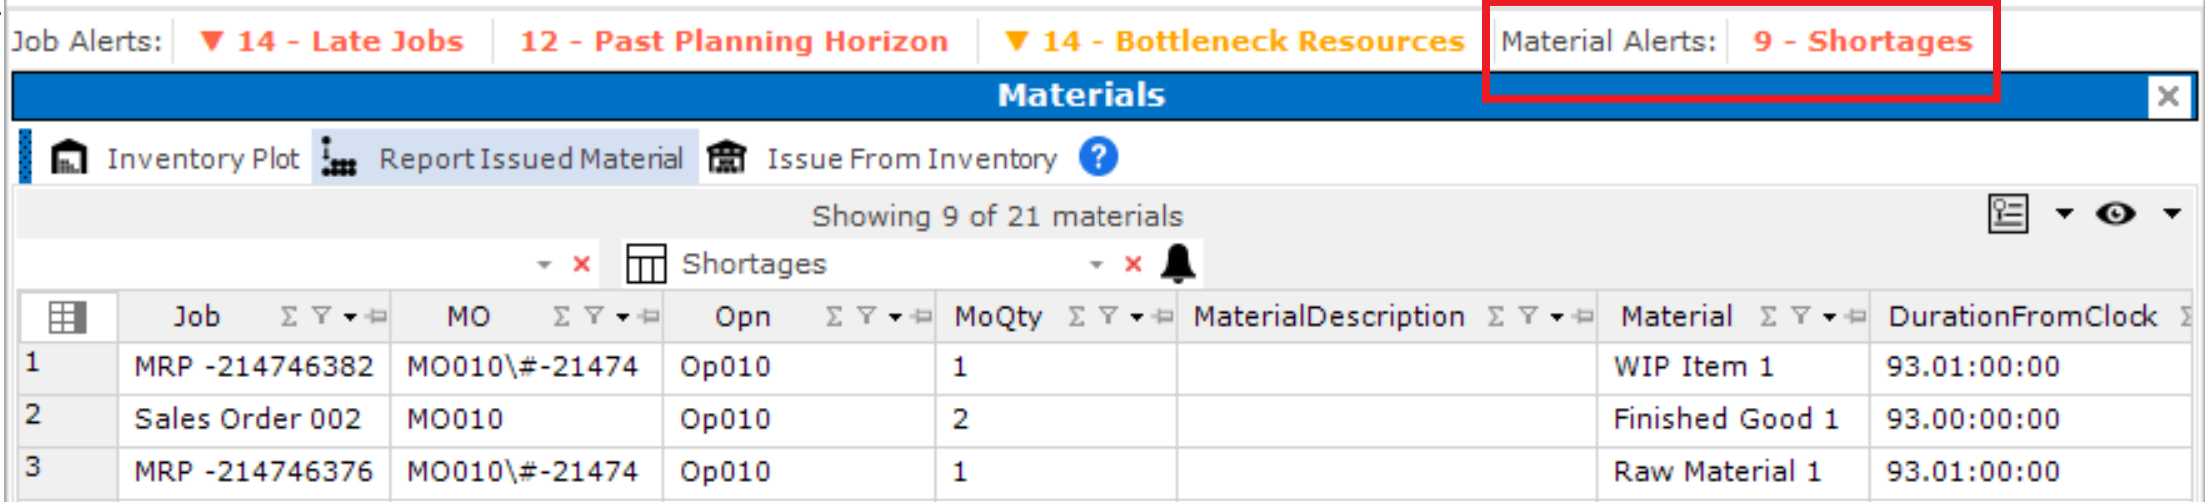Select the Sales Order 002 row
The height and width of the screenshot is (502, 2205).
pyautogui.click(x=1105, y=419)
